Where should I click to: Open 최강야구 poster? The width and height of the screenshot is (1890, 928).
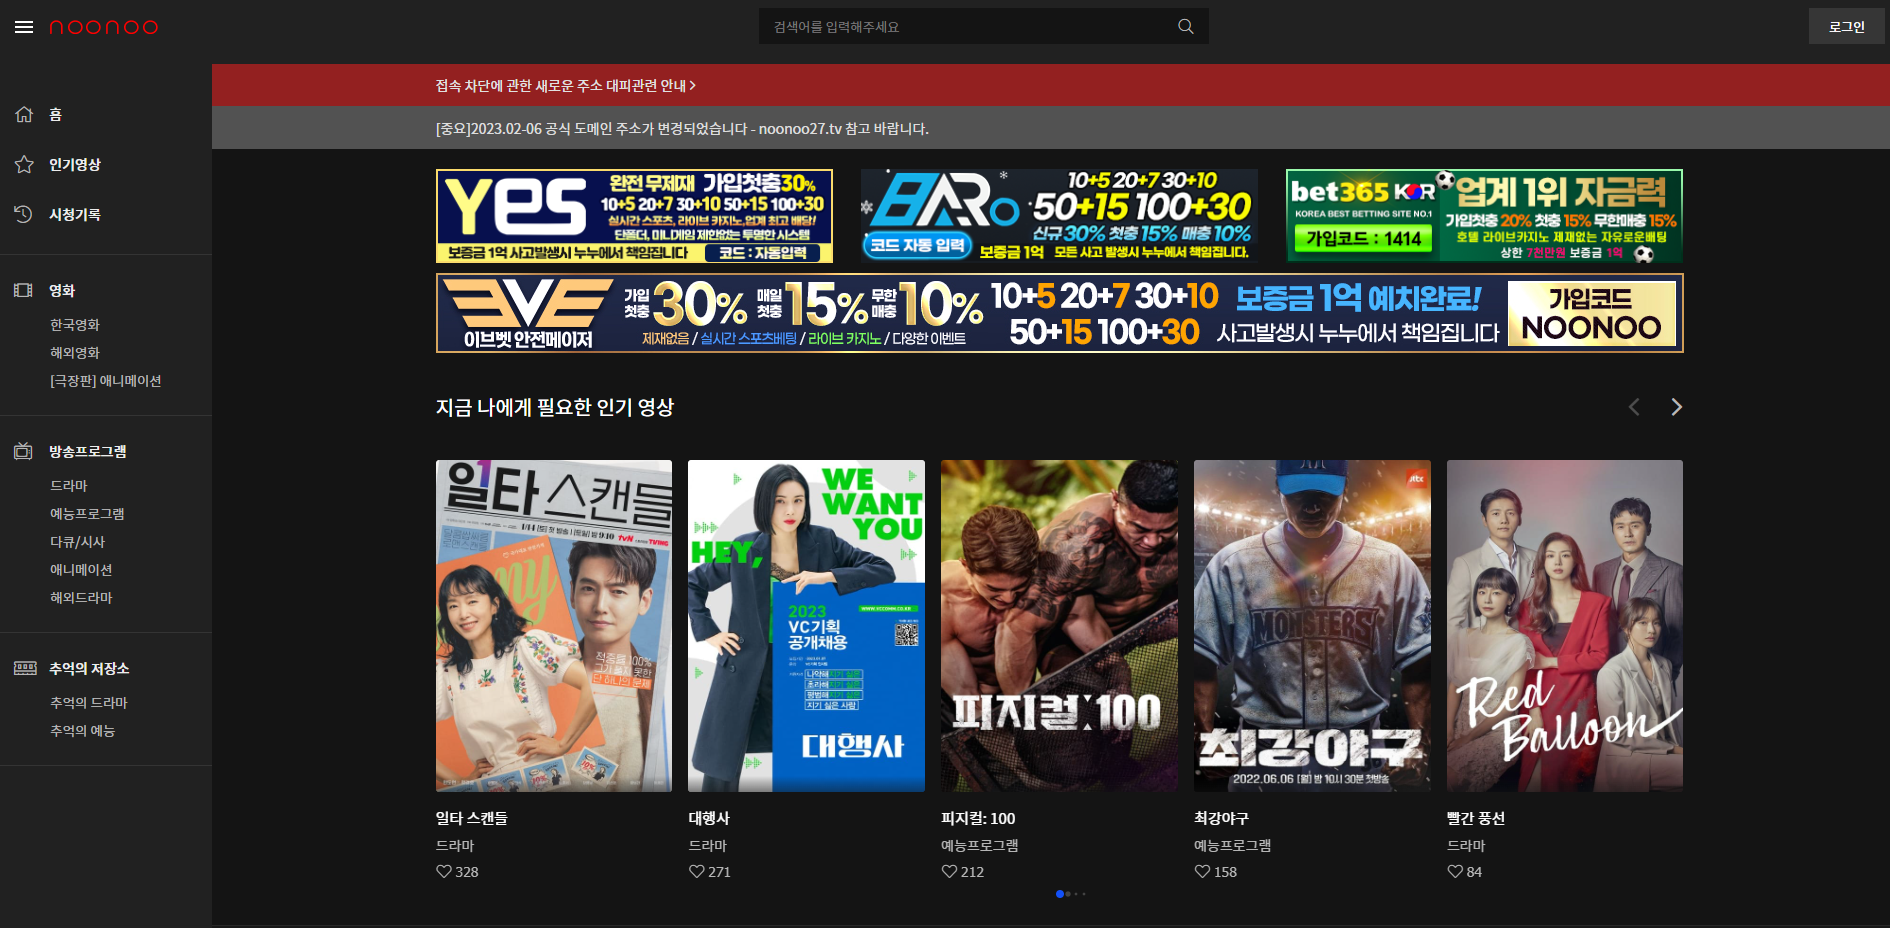point(1312,626)
